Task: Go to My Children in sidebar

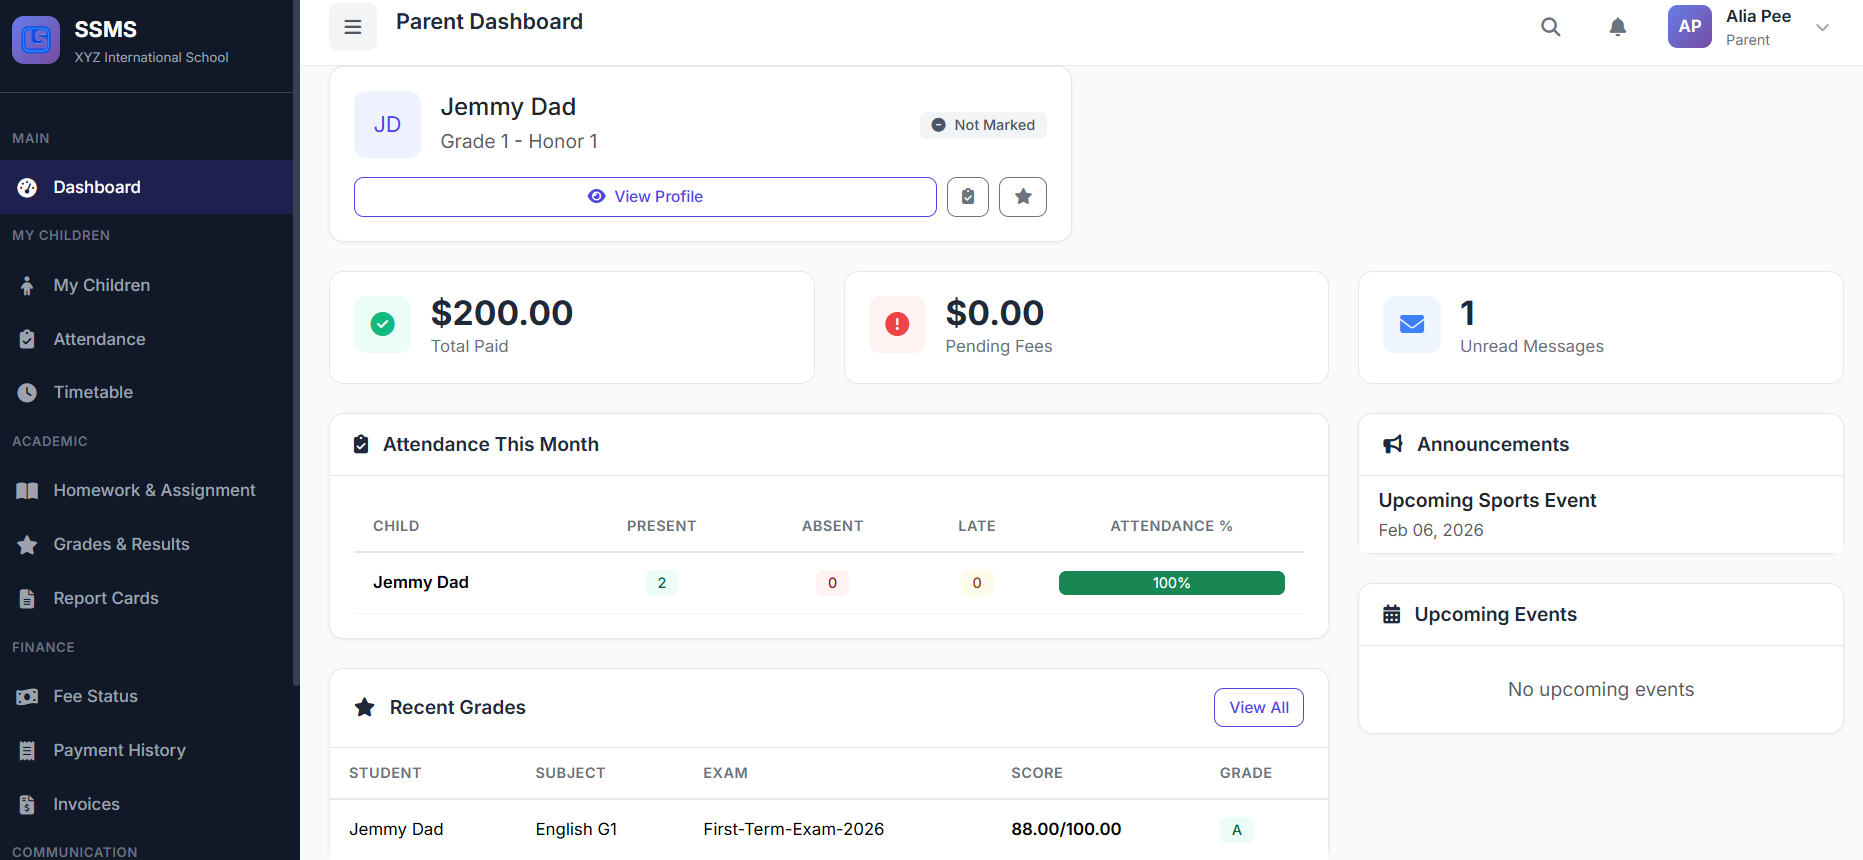Action: (x=102, y=285)
